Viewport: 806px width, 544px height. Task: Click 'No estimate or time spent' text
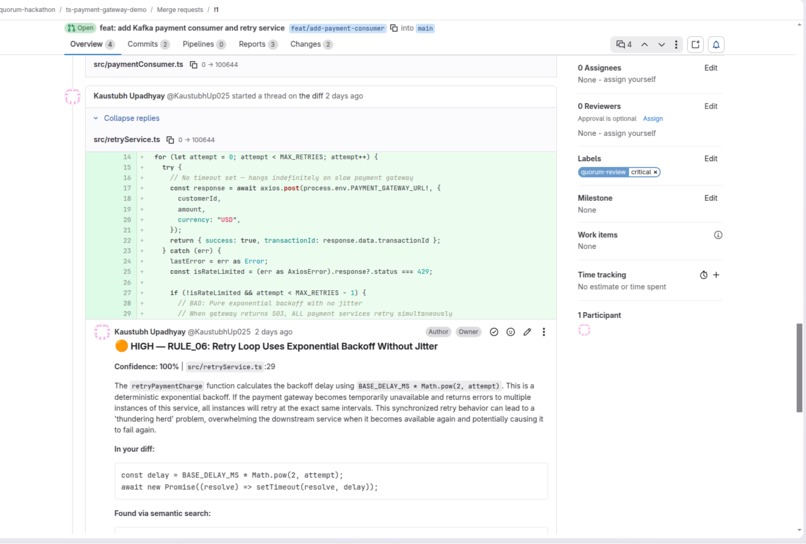(622, 287)
